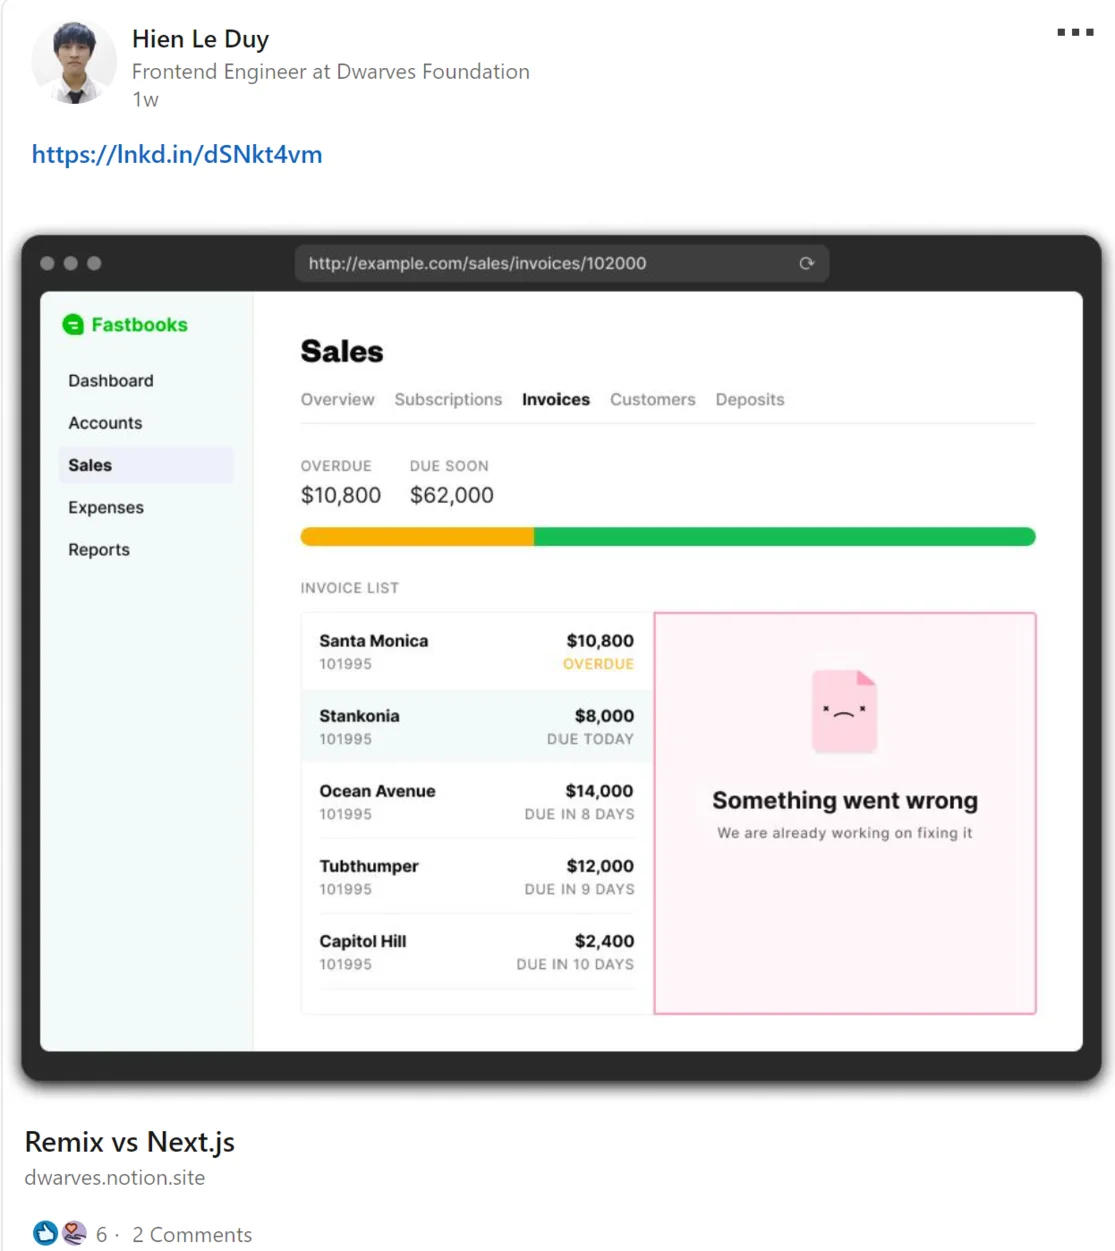Viewport: 1115px width, 1251px height.
Task: Click the sad file error icon
Action: [845, 711]
